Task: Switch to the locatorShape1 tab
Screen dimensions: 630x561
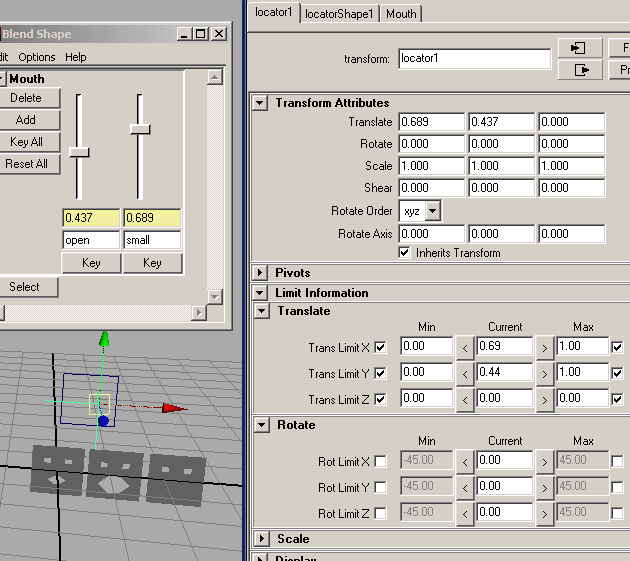Action: pos(339,14)
